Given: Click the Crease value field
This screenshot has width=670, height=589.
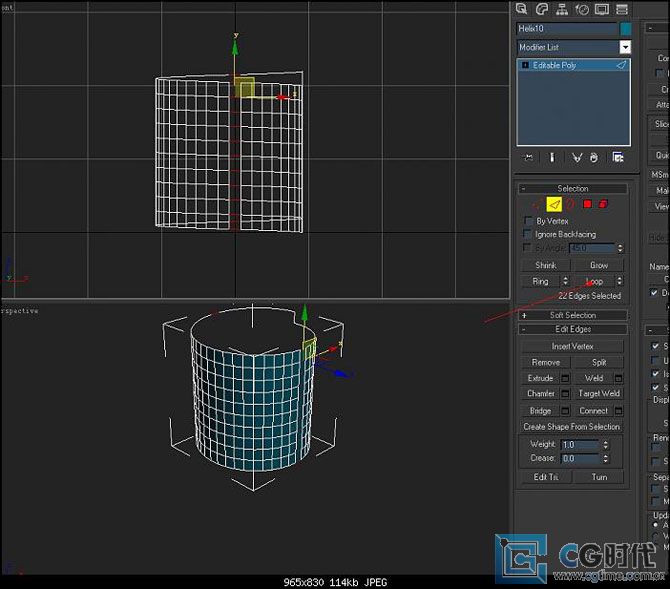Looking at the screenshot, I should coord(580,459).
